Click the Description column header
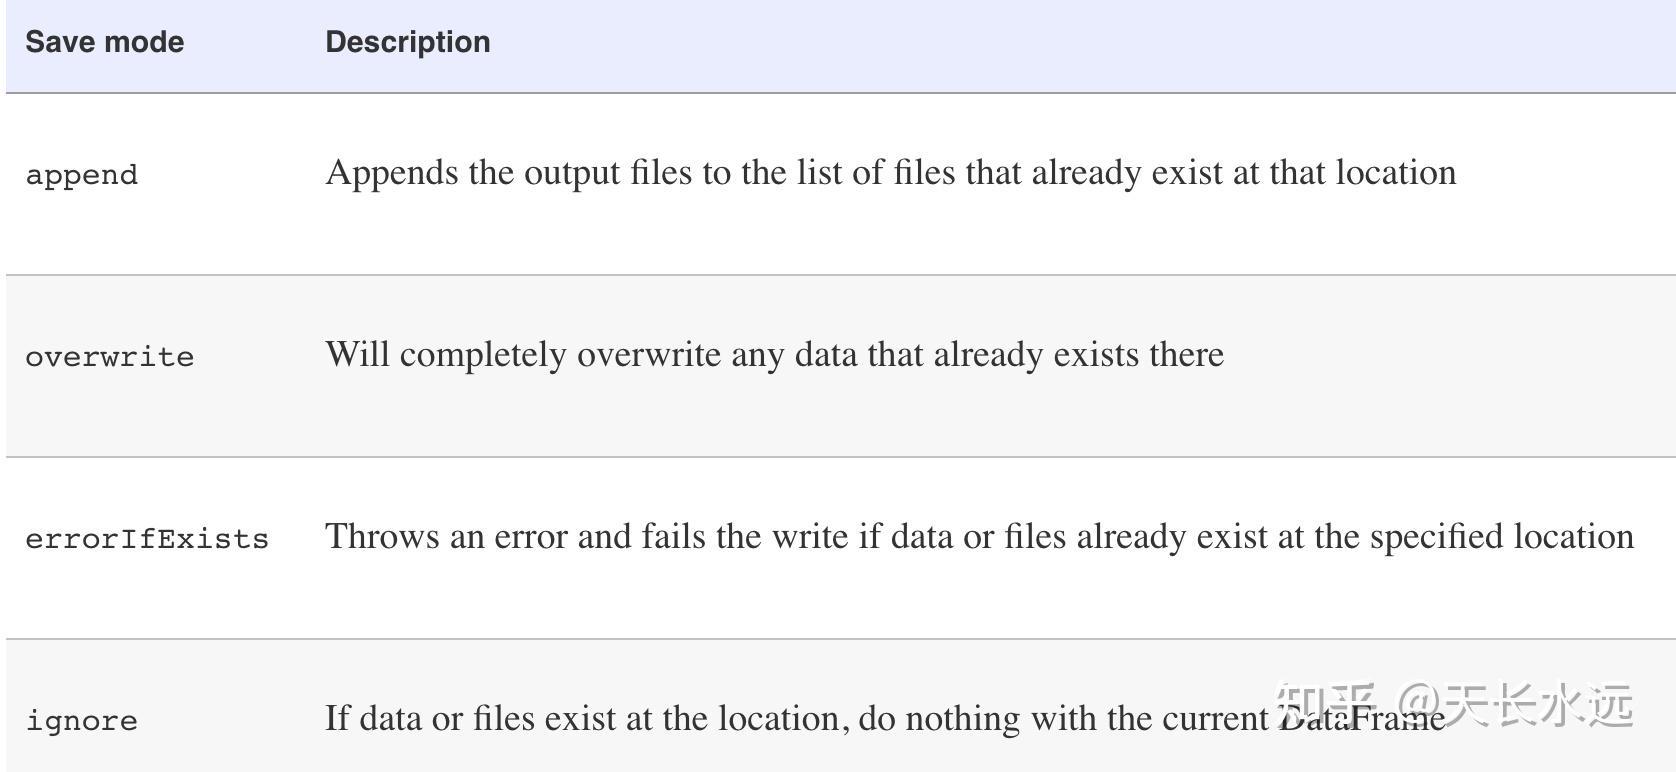 [408, 42]
